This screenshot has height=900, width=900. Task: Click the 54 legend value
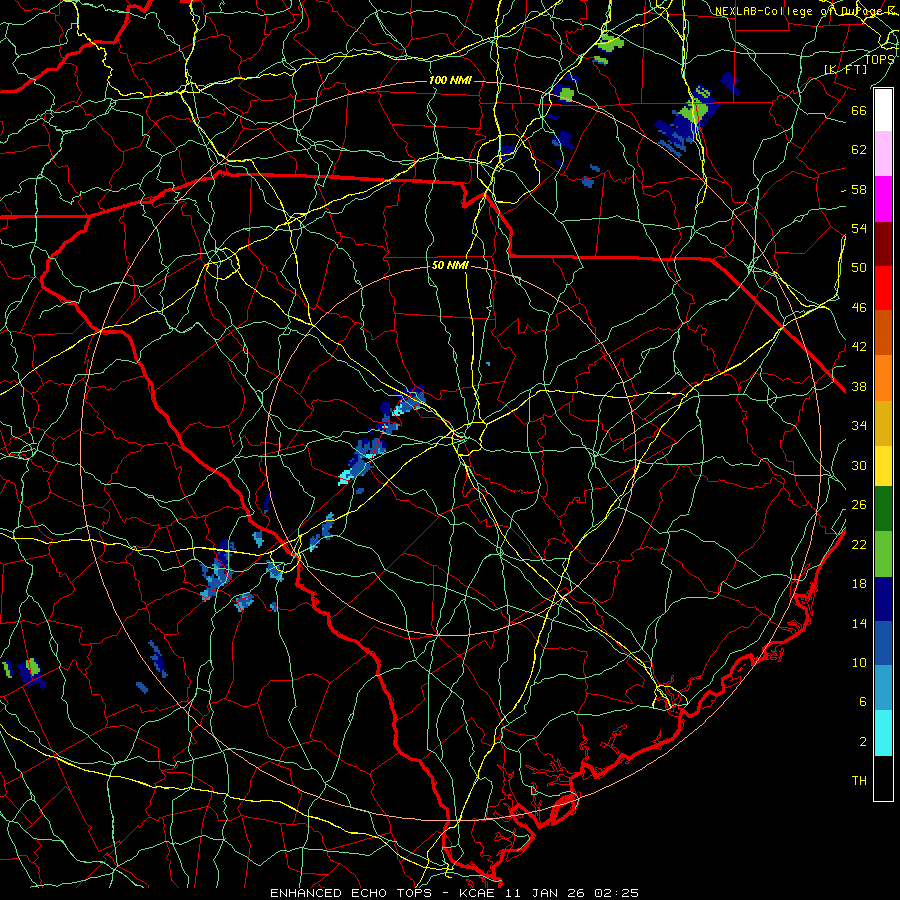pos(859,228)
